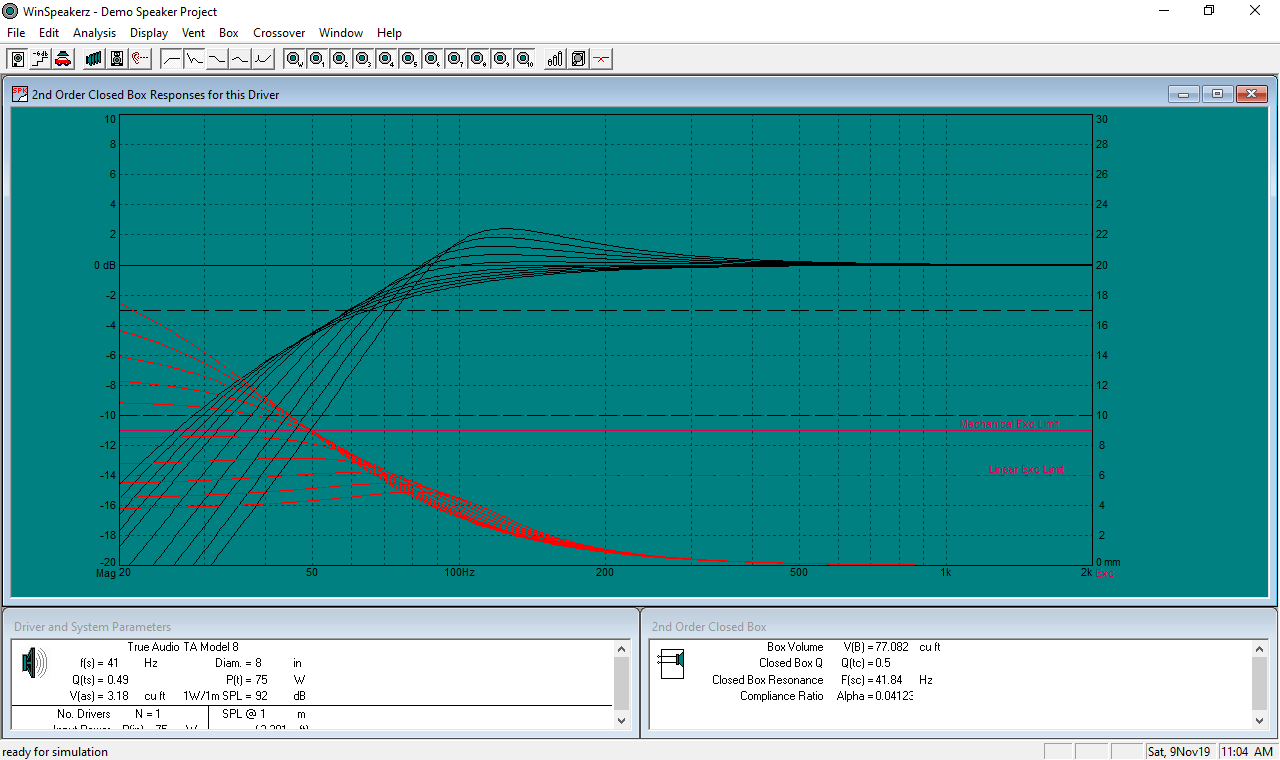Click the 'ready for simulation' status text
This screenshot has height=760, width=1280.
click(x=55, y=751)
